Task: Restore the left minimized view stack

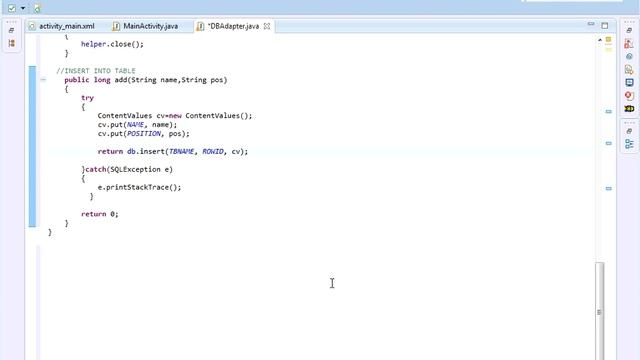Action: [11, 30]
